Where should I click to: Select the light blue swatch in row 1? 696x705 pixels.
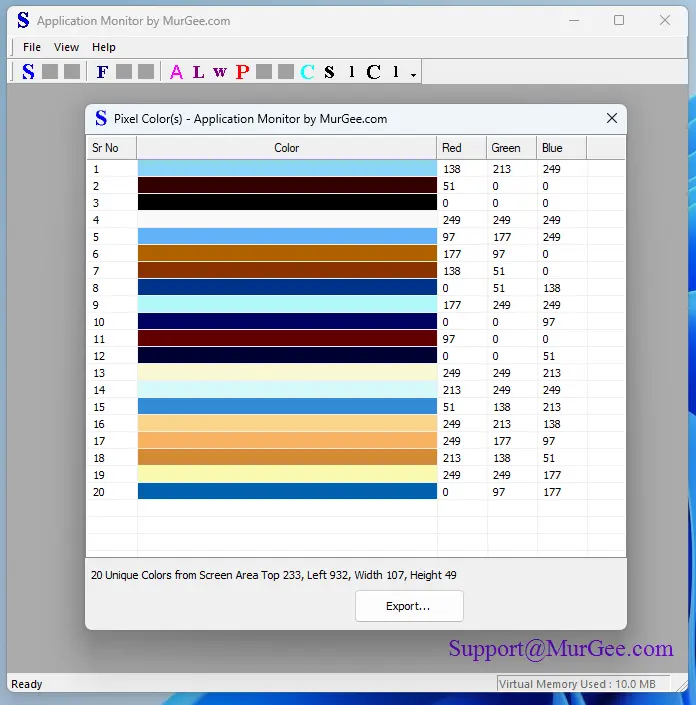(x=287, y=169)
